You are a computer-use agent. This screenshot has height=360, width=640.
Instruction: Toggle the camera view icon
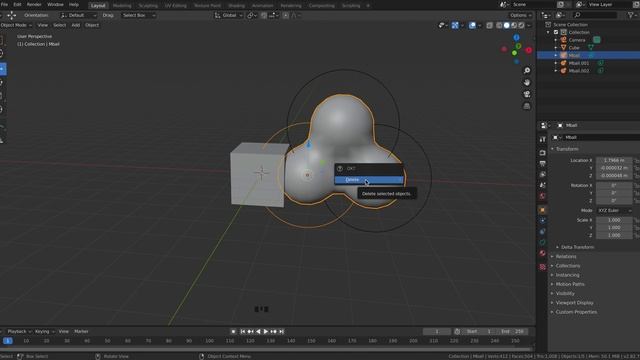[527, 94]
